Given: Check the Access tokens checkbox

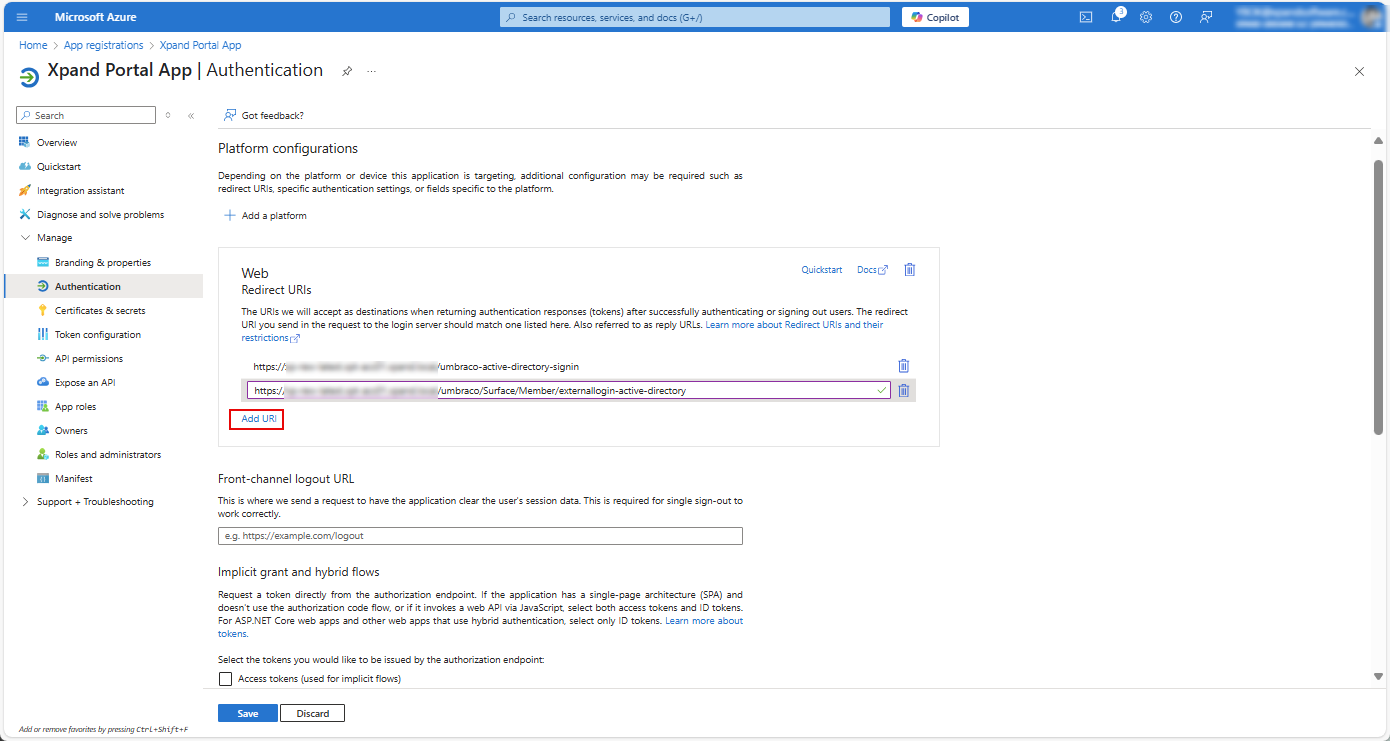Looking at the screenshot, I should tap(224, 679).
